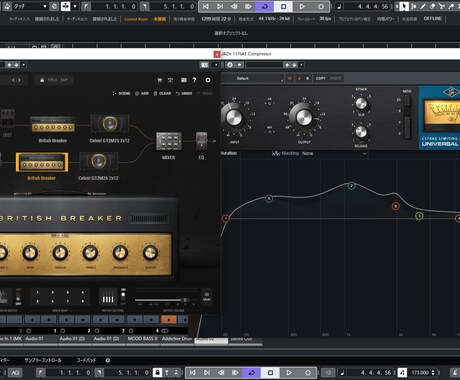460x380 pixels.
Task: Click COPY in the 1176AE toolbar
Action: (321, 78)
